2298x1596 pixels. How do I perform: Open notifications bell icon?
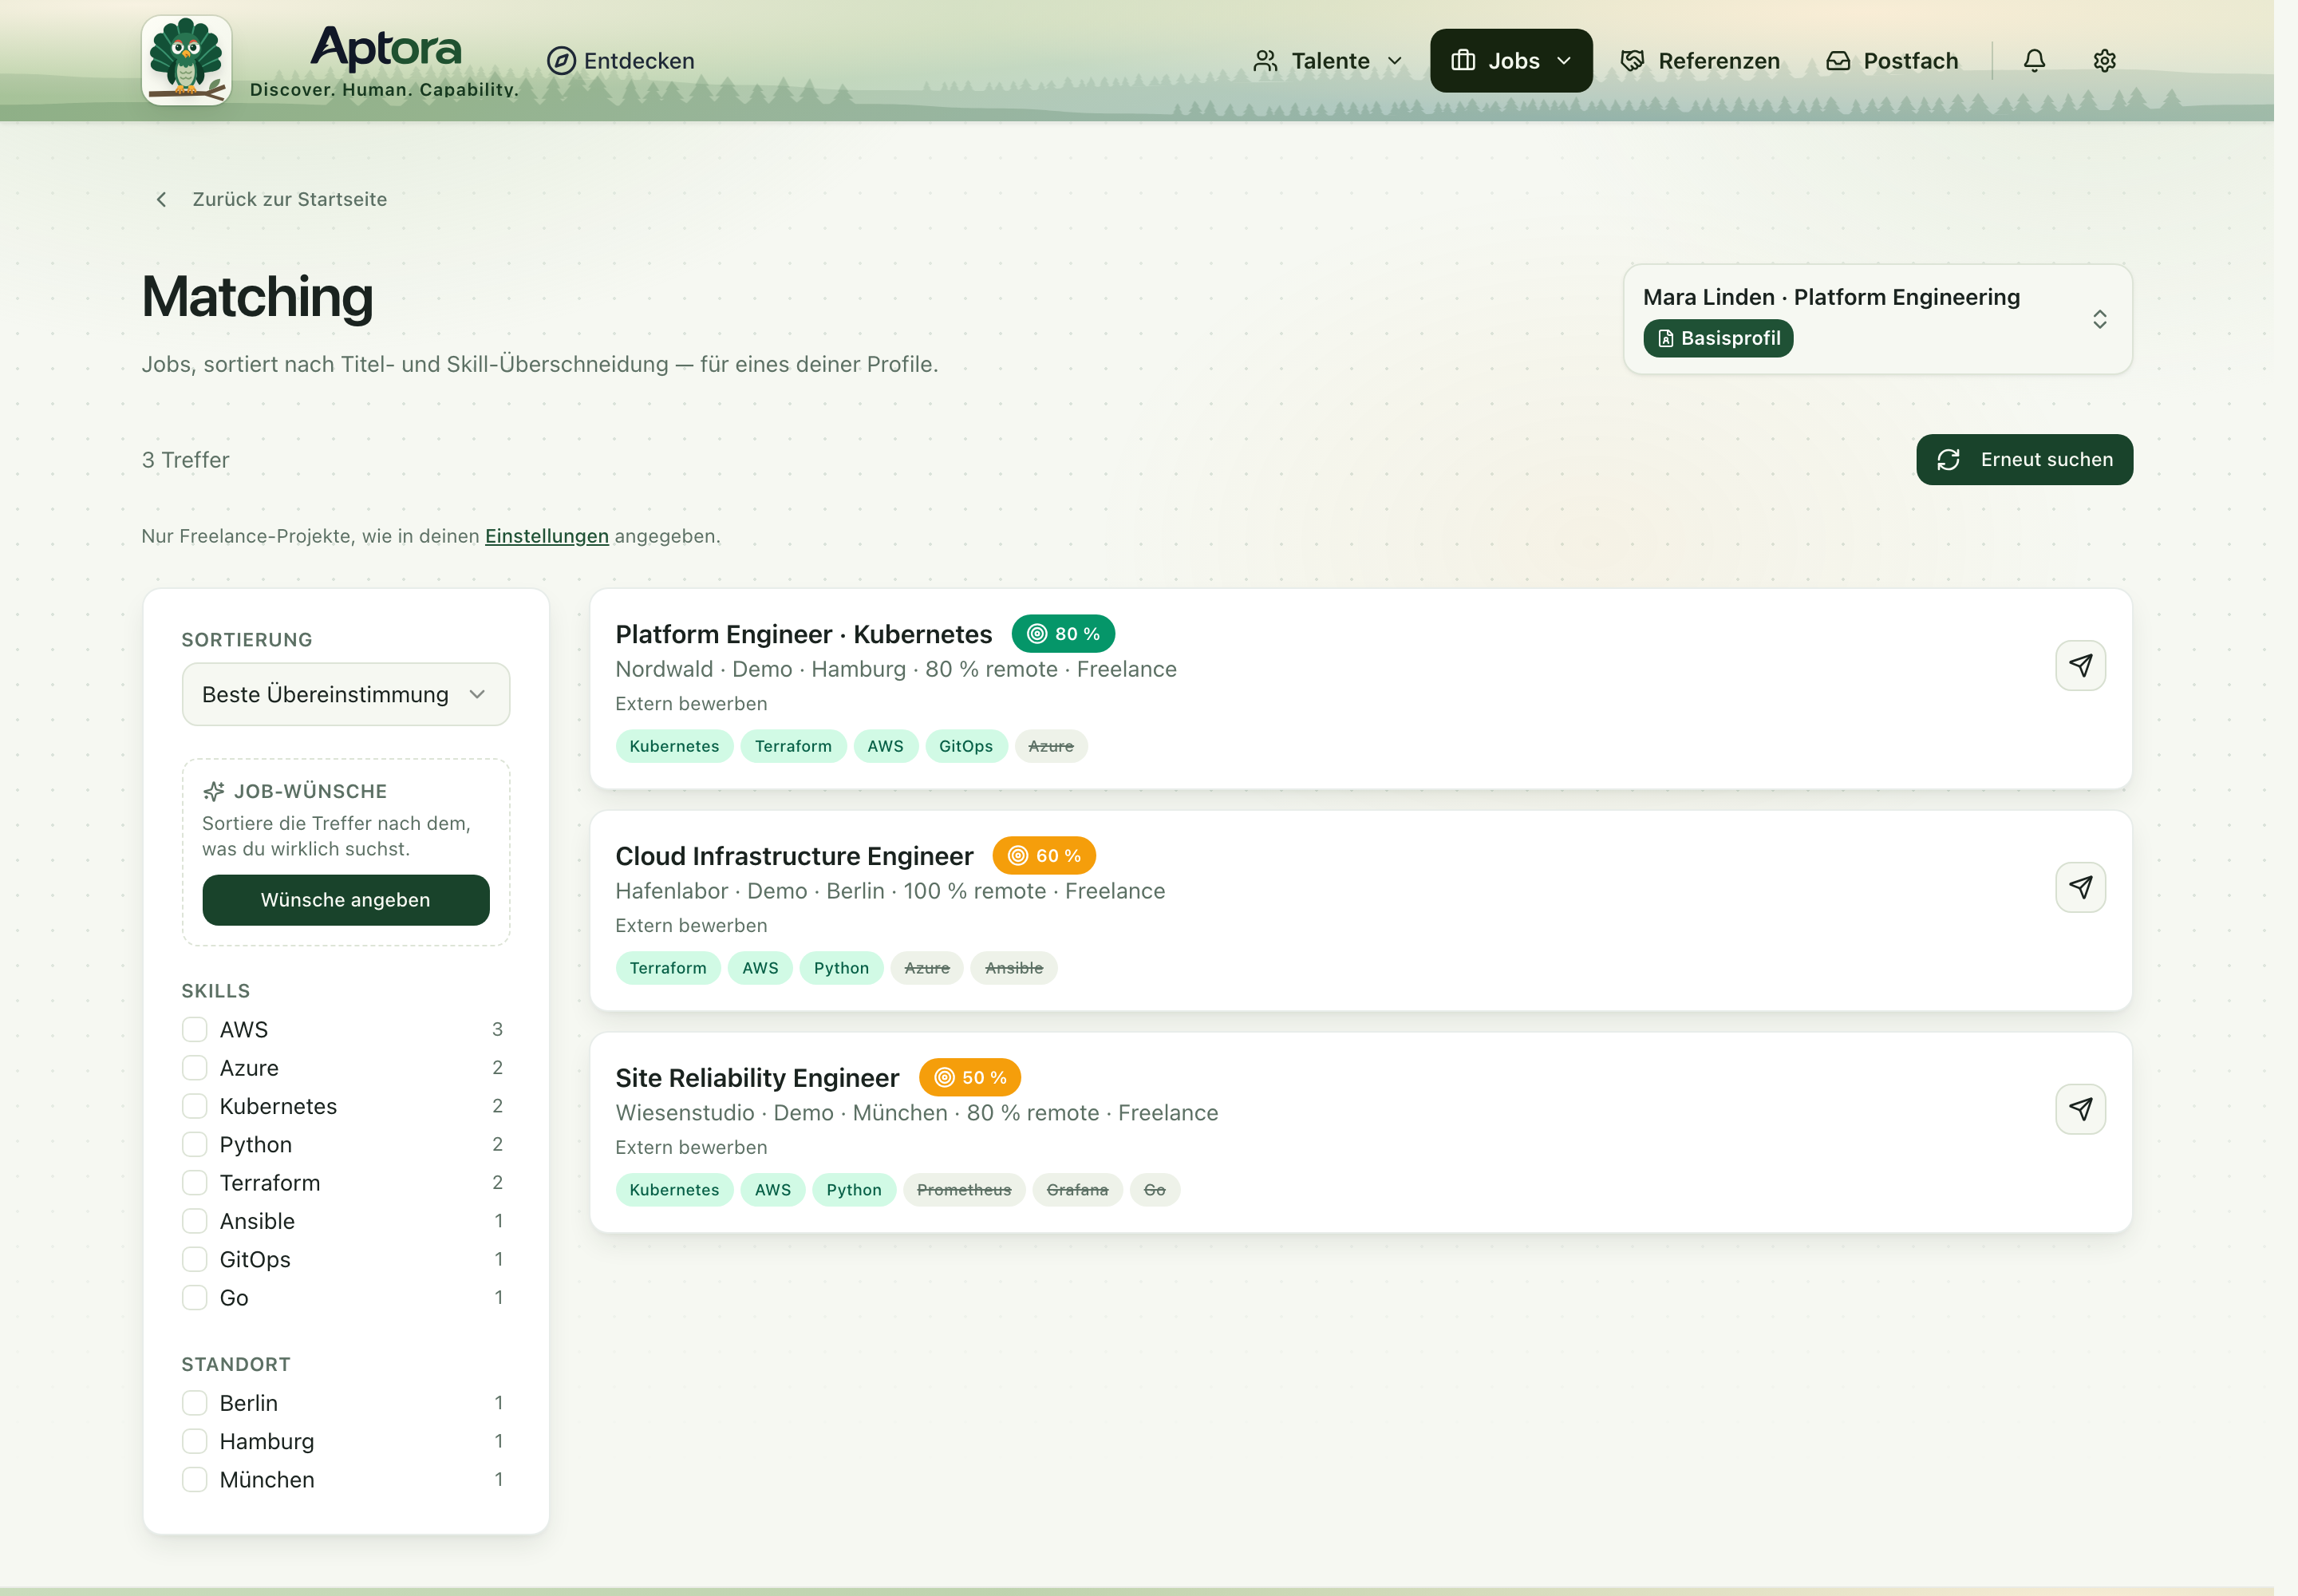(2034, 61)
